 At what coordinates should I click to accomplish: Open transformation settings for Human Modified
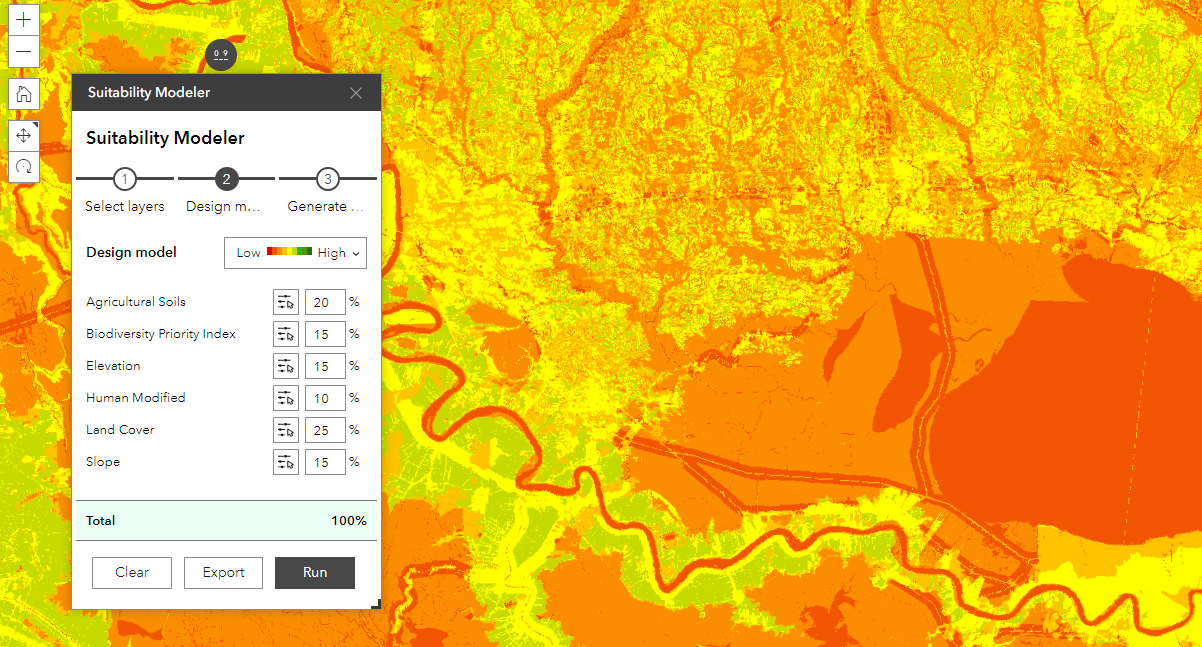(x=285, y=397)
